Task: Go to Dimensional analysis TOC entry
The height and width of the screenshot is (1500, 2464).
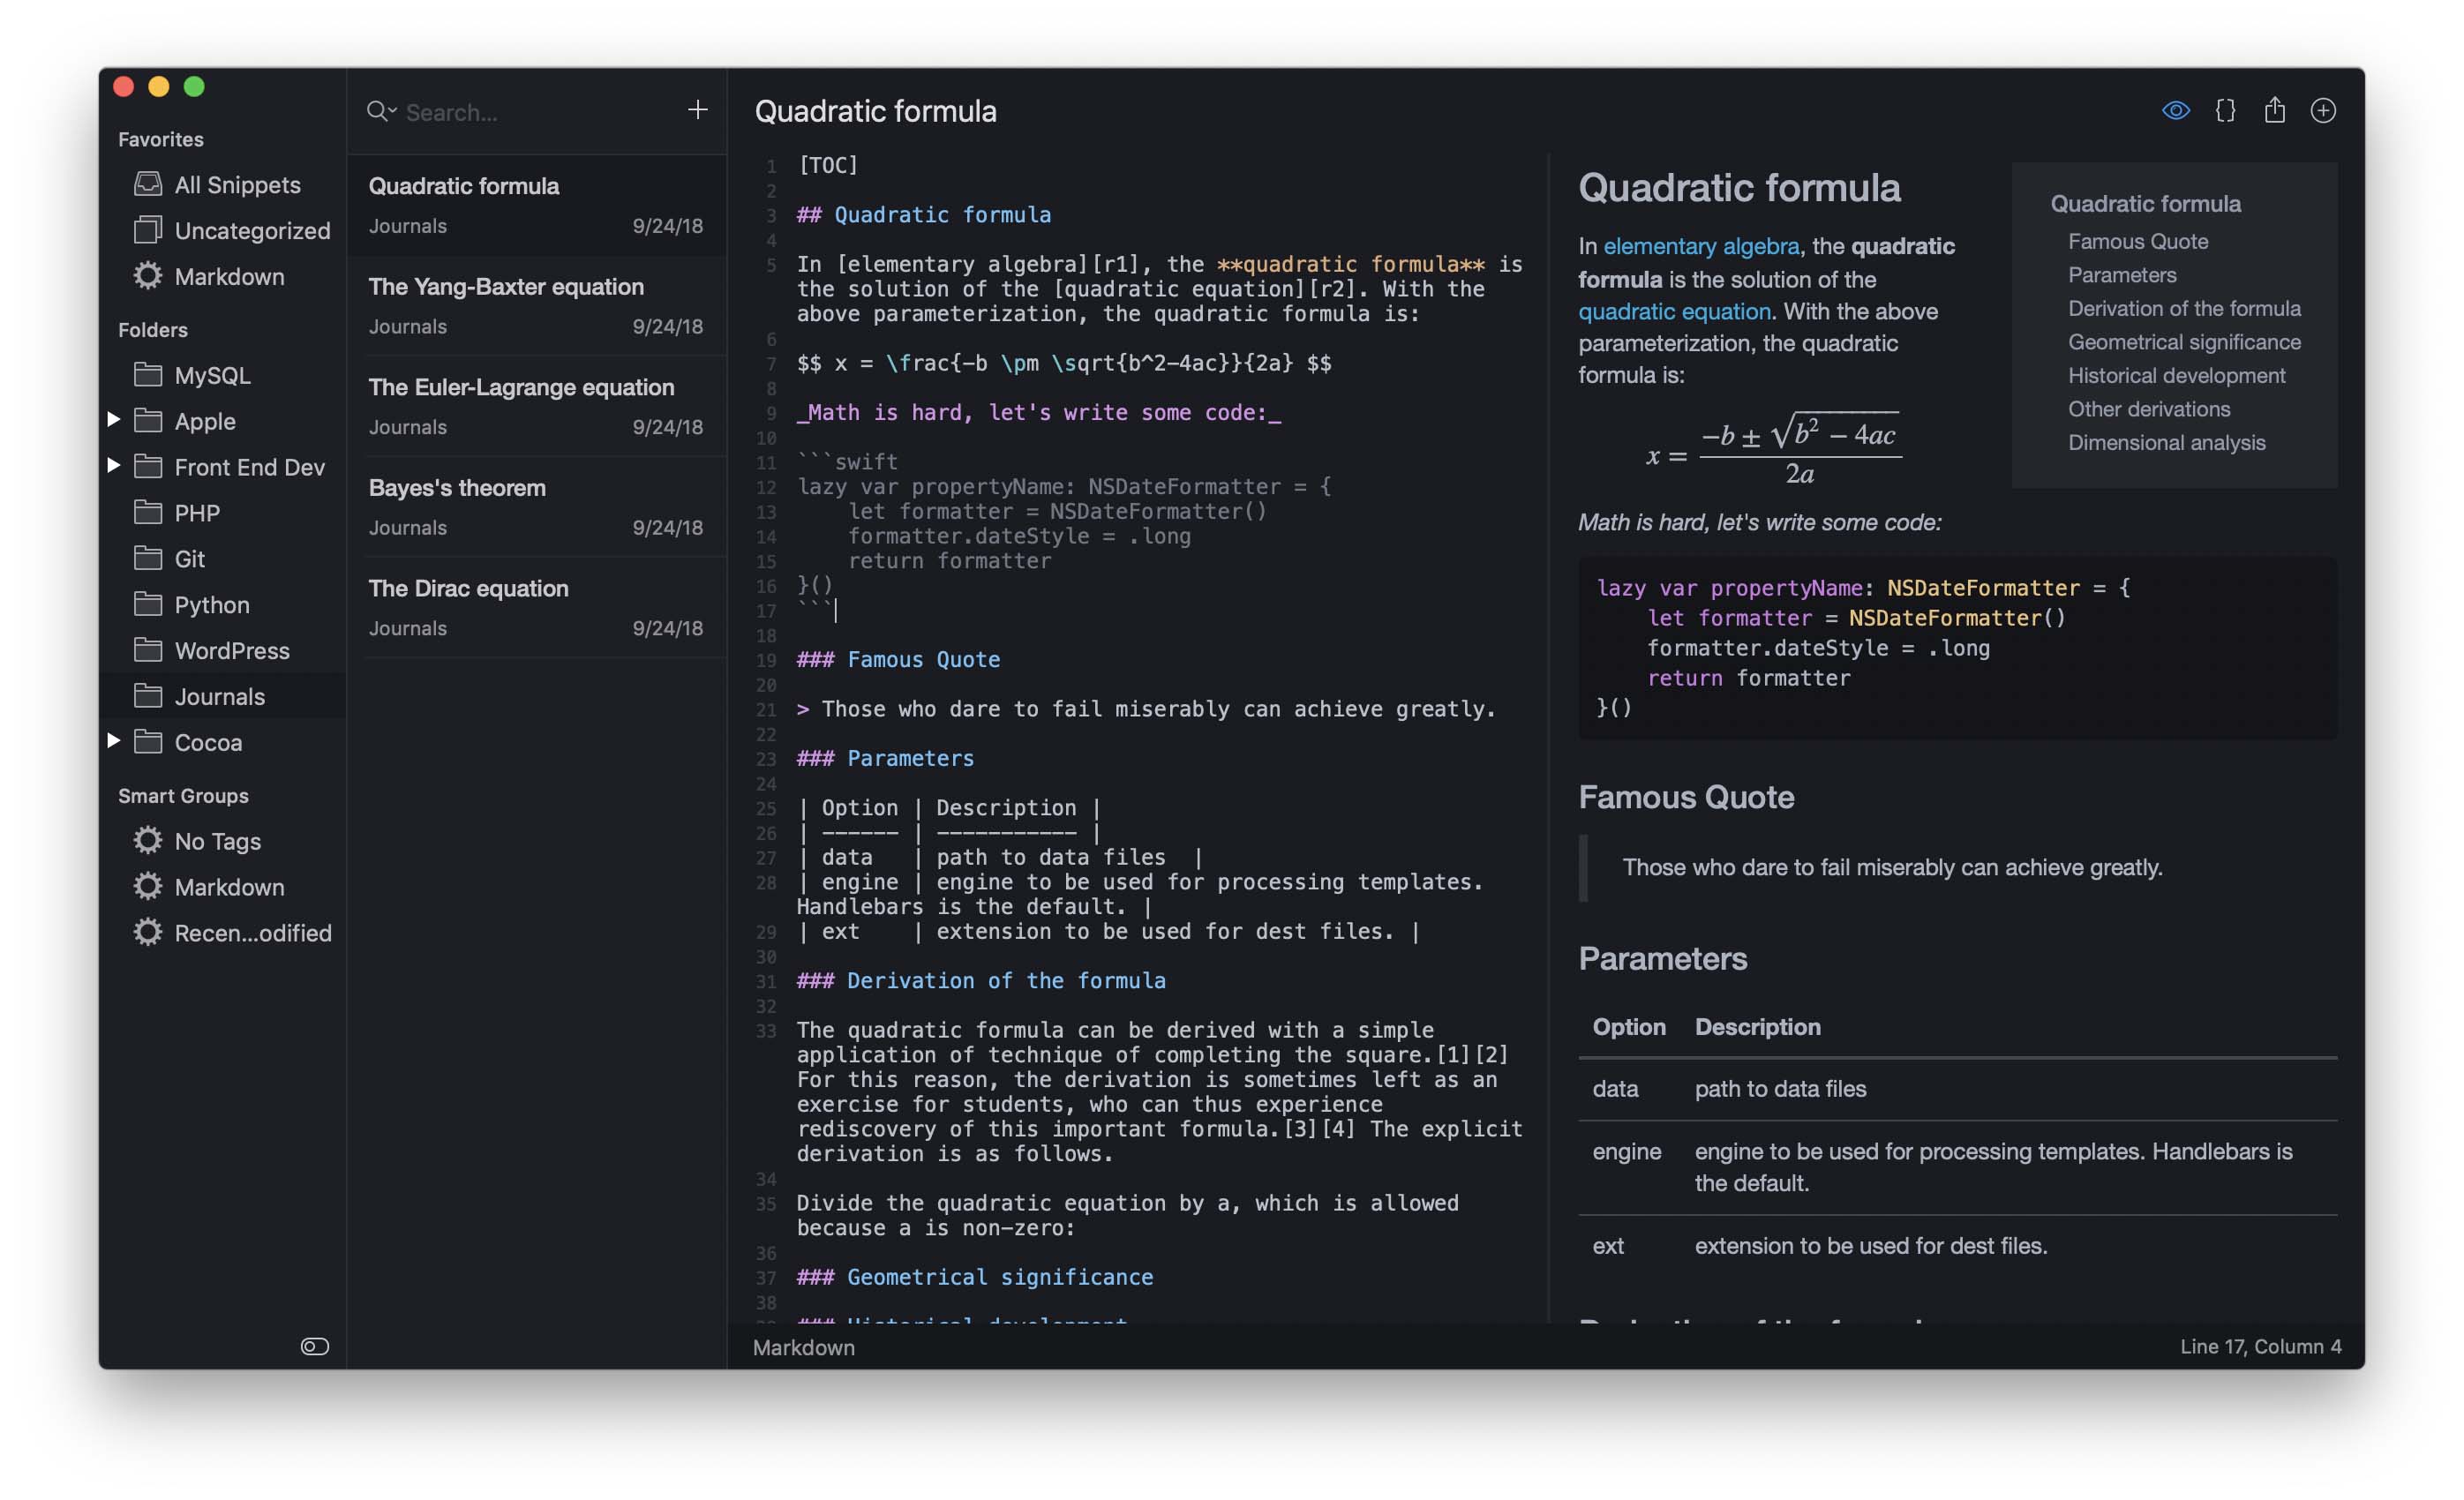Action: tap(2166, 442)
